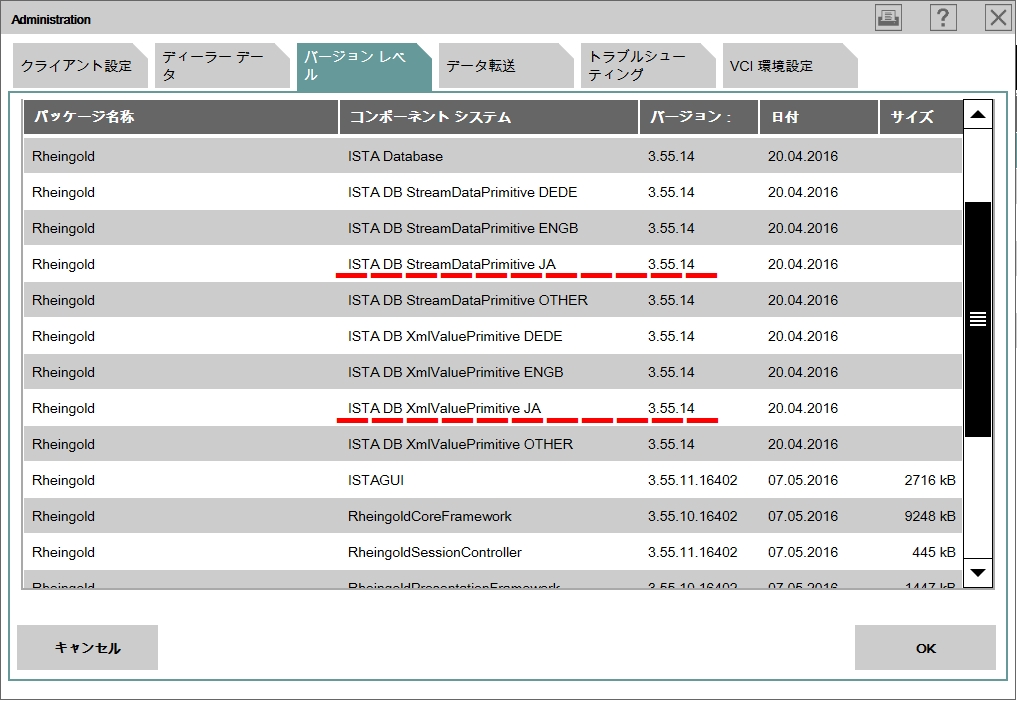
Task: Click the バージョン column header
Action: point(699,117)
